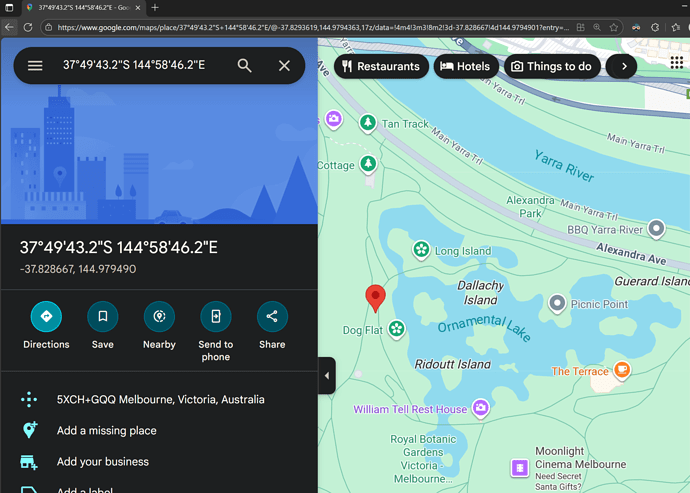The width and height of the screenshot is (690, 493).
Task: Get Directions to the pinned location
Action: (x=46, y=317)
